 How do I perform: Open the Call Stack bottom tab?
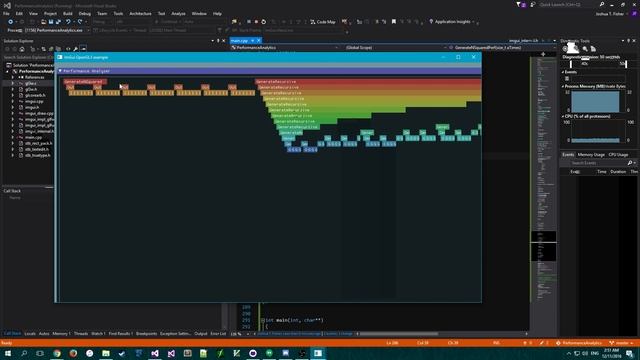[12, 333]
